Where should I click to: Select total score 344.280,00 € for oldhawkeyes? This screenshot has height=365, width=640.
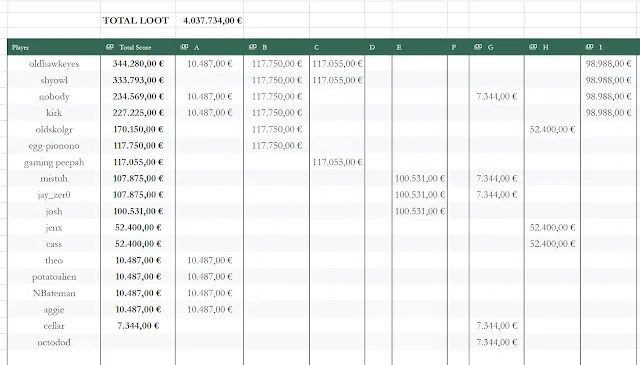(138, 64)
